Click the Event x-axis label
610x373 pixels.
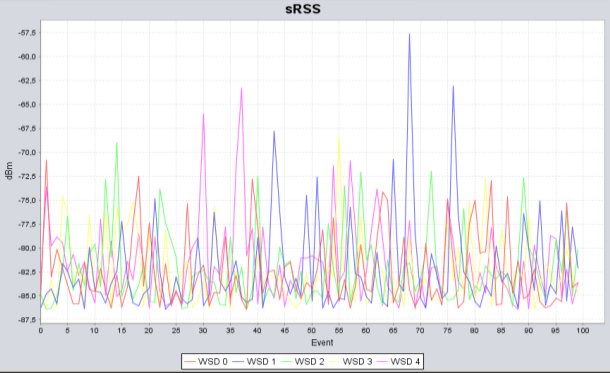tap(322, 343)
